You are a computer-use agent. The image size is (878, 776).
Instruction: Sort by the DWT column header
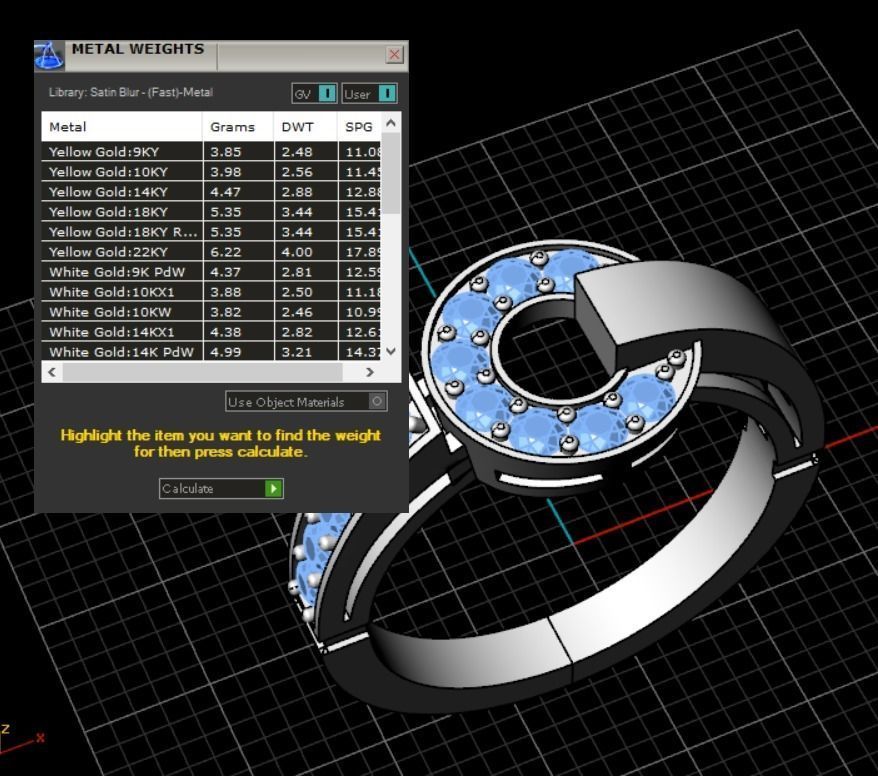tap(306, 127)
